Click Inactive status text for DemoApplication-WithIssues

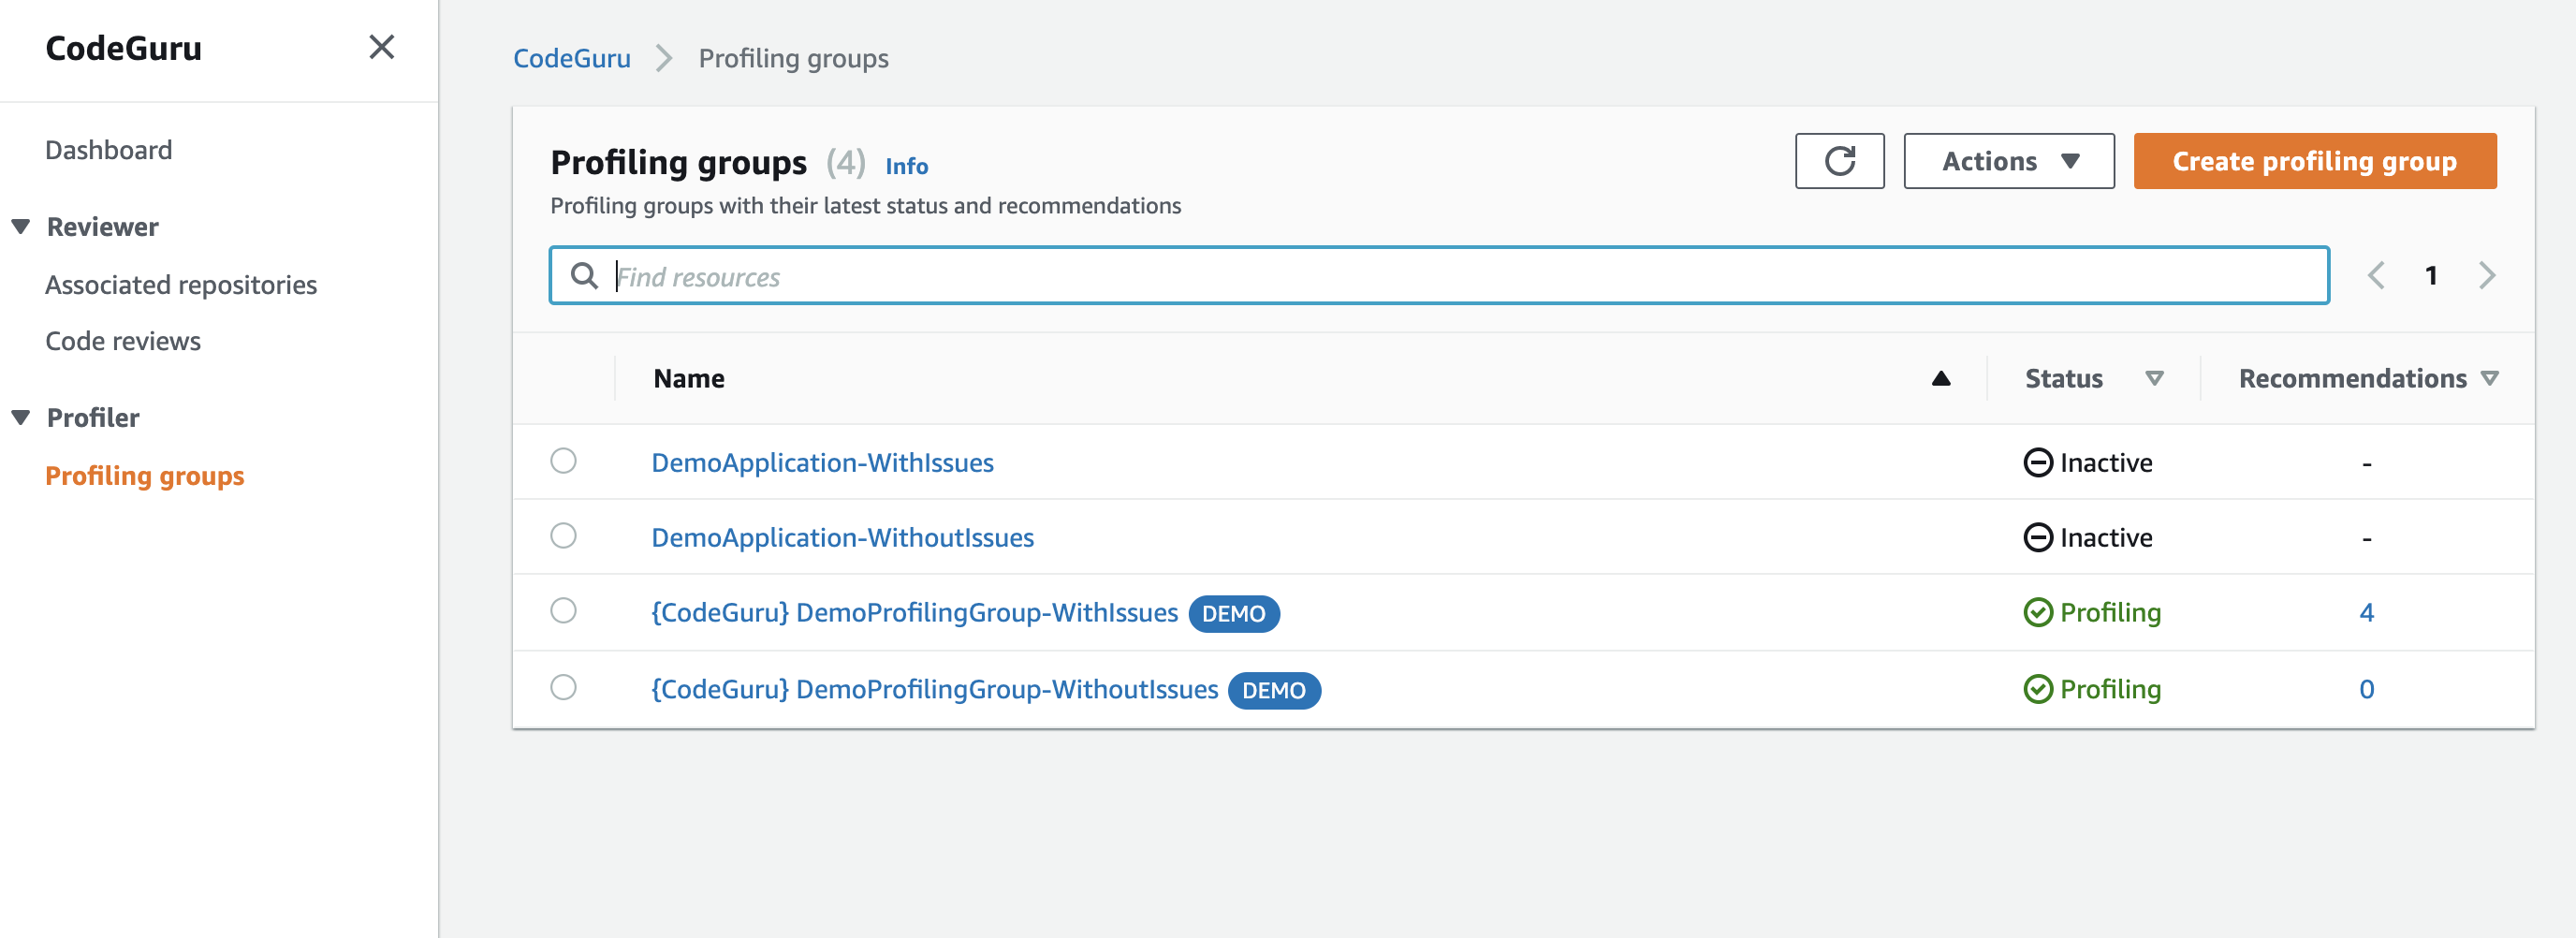(x=2106, y=462)
